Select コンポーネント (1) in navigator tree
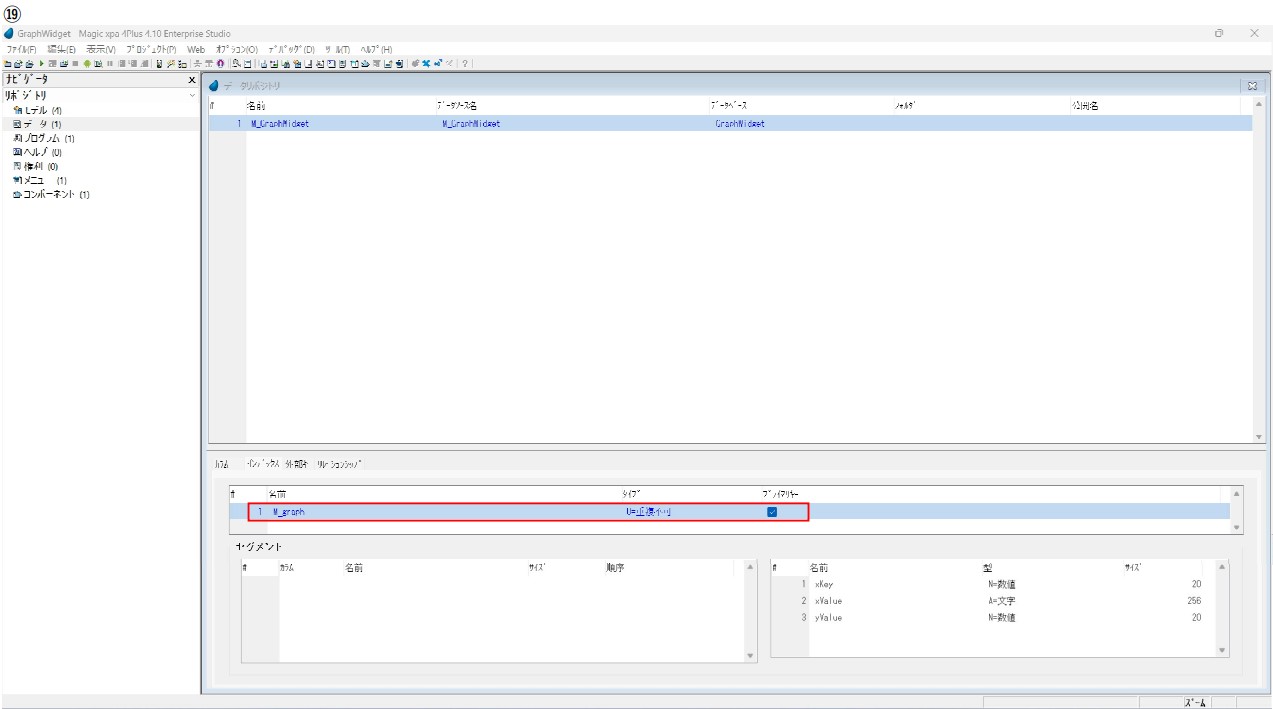The image size is (1273, 709). pyautogui.click(x=50, y=194)
